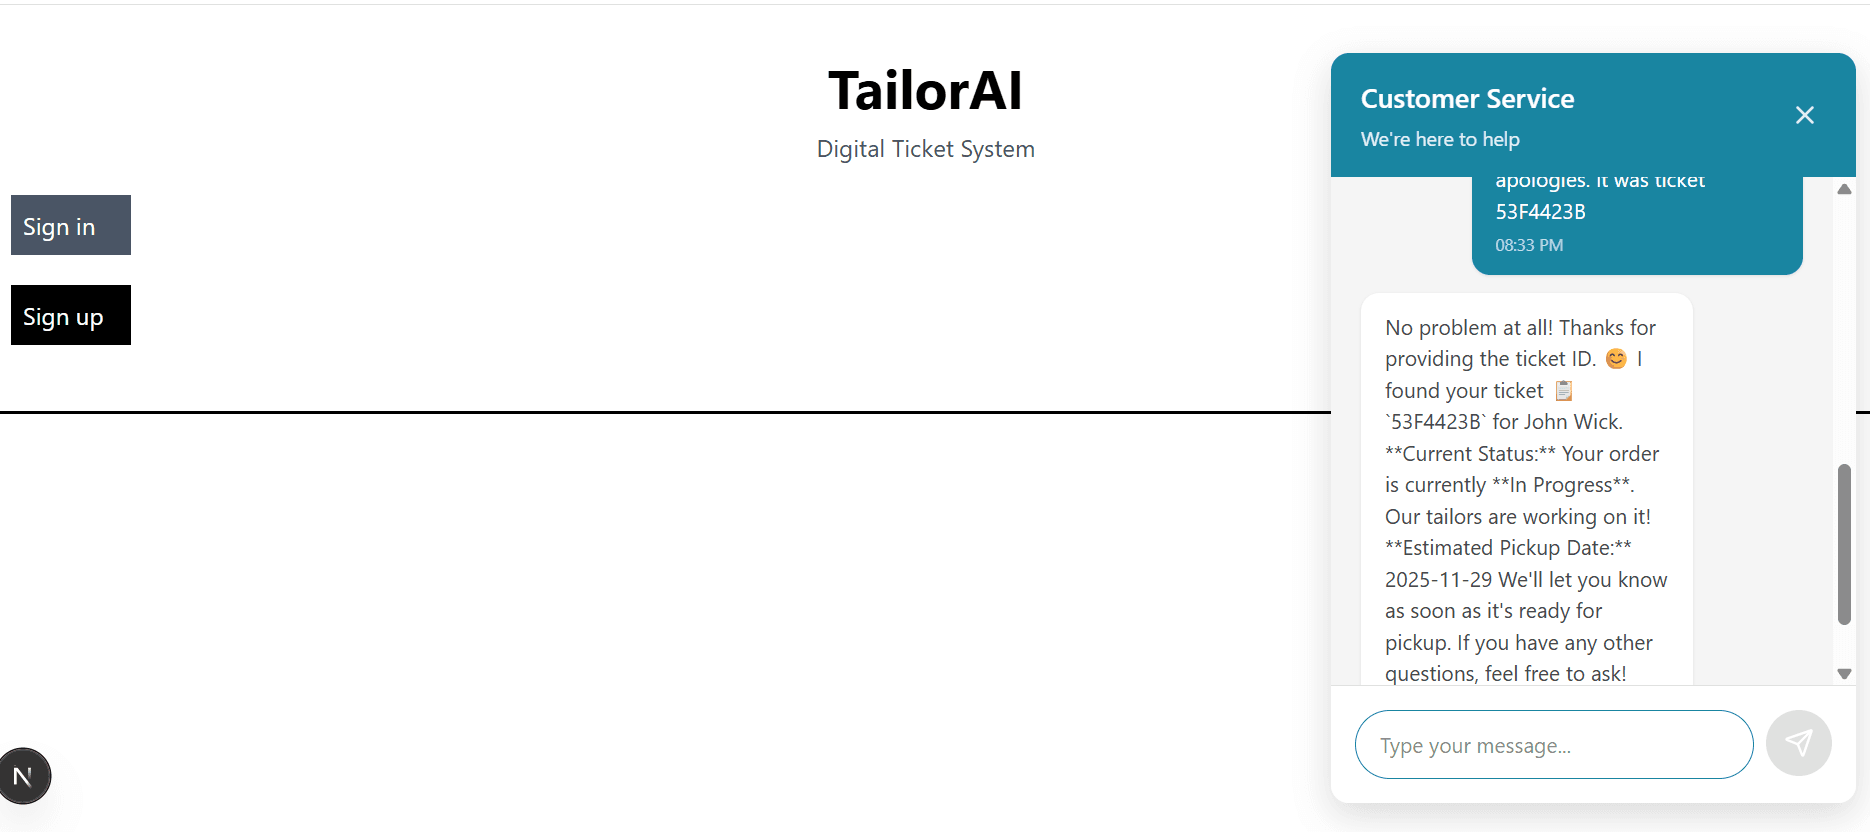This screenshot has height=832, width=1870.
Task: Click the 08:33 PM timestamp
Action: pos(1528,245)
